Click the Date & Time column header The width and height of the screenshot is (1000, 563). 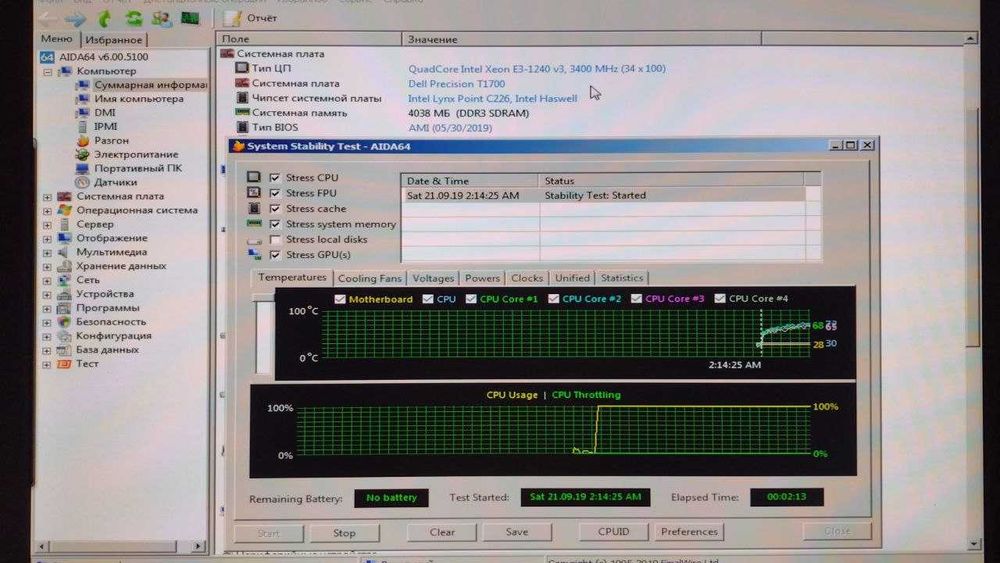coord(469,180)
